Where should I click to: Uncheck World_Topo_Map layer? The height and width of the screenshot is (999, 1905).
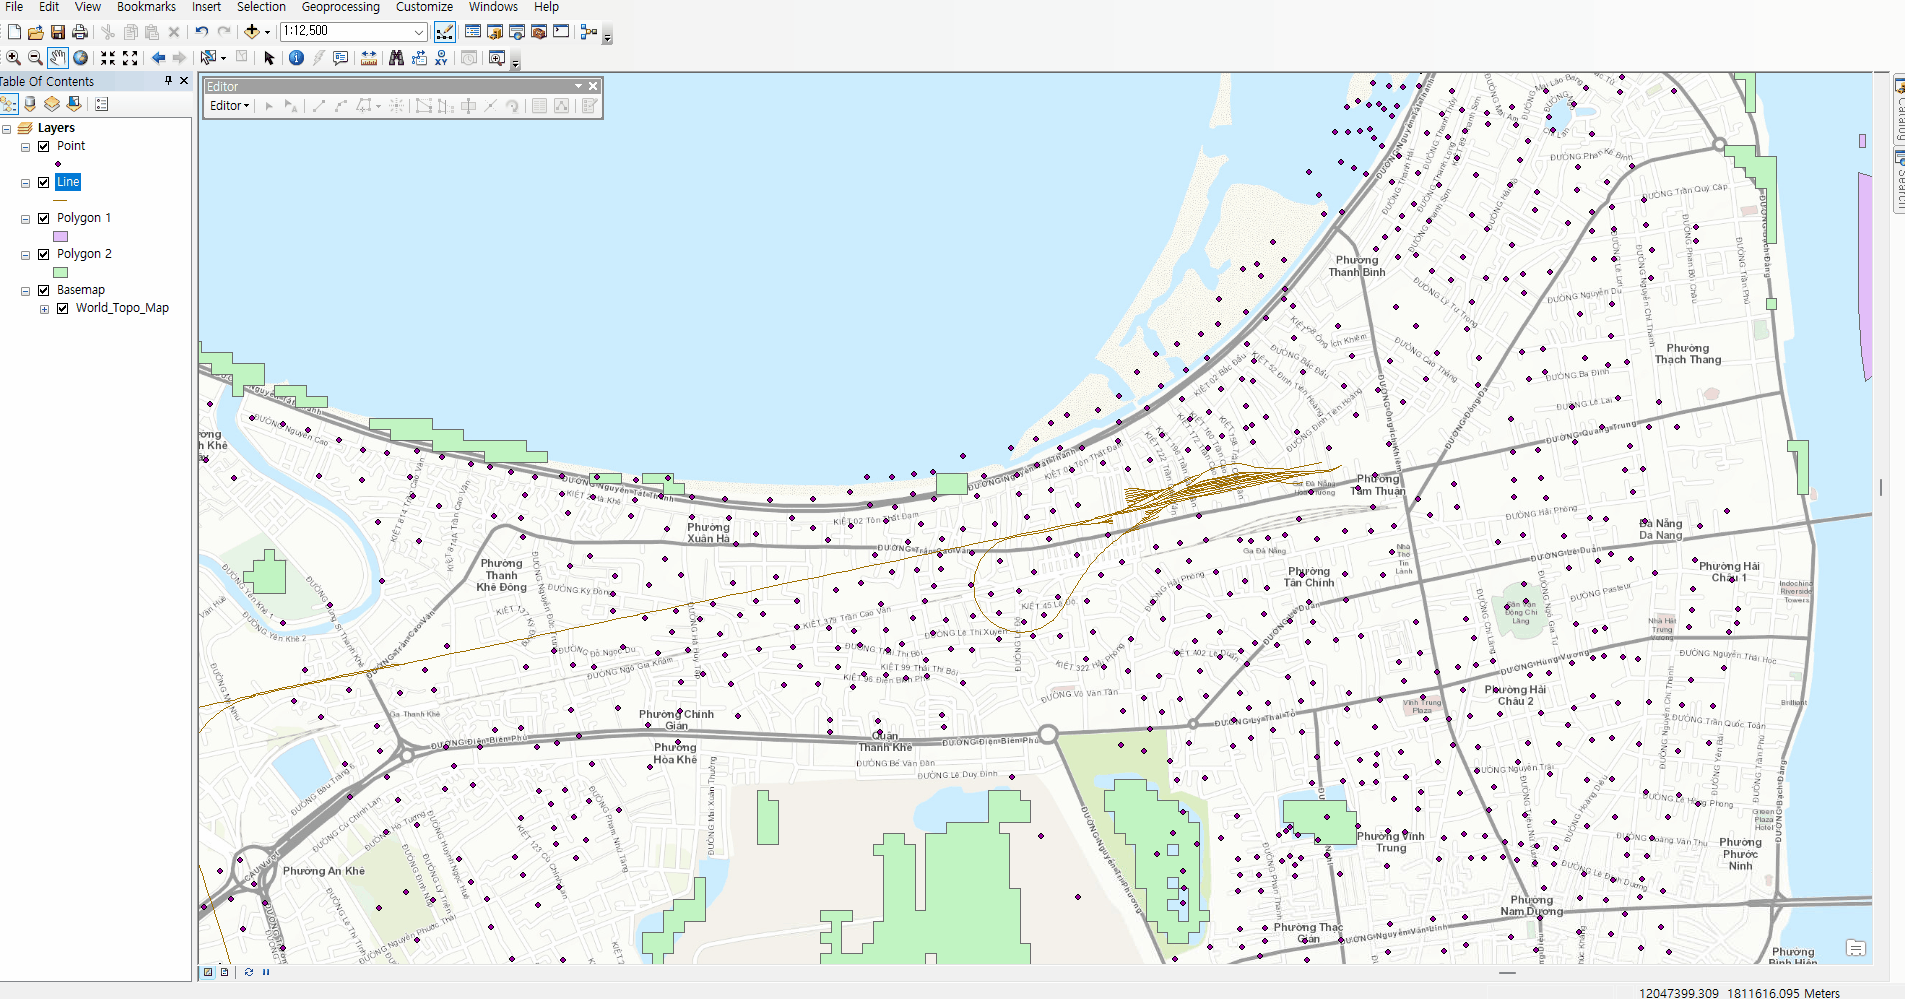(62, 308)
